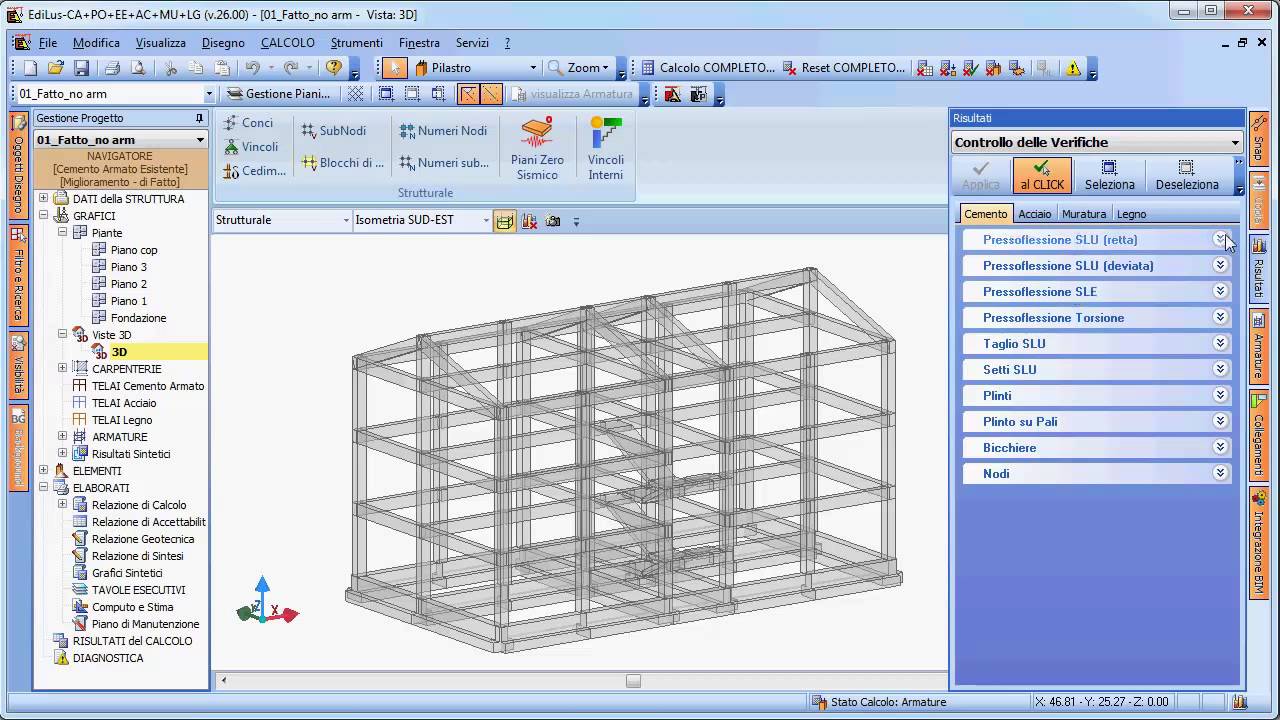The image size is (1280, 720).
Task: Open the CALCOLO menu
Action: click(x=288, y=43)
